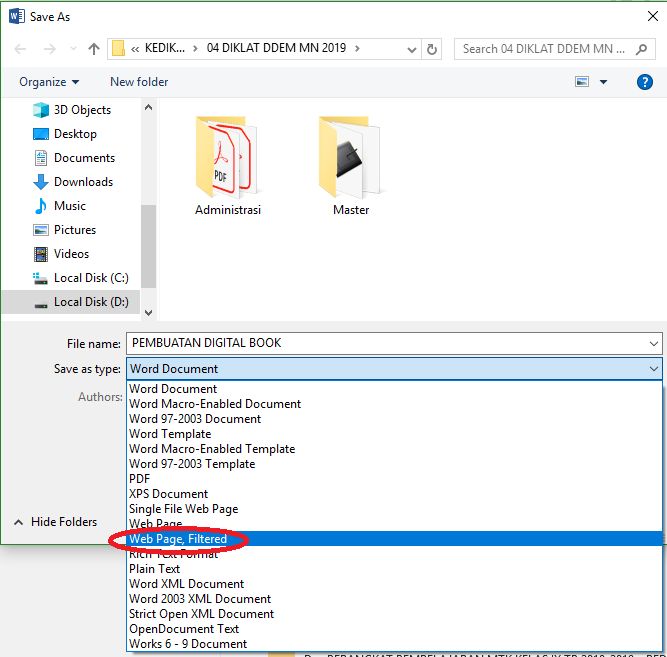This screenshot has height=657, width=667.
Task: Click the Forward navigation arrow
Action: [50, 49]
